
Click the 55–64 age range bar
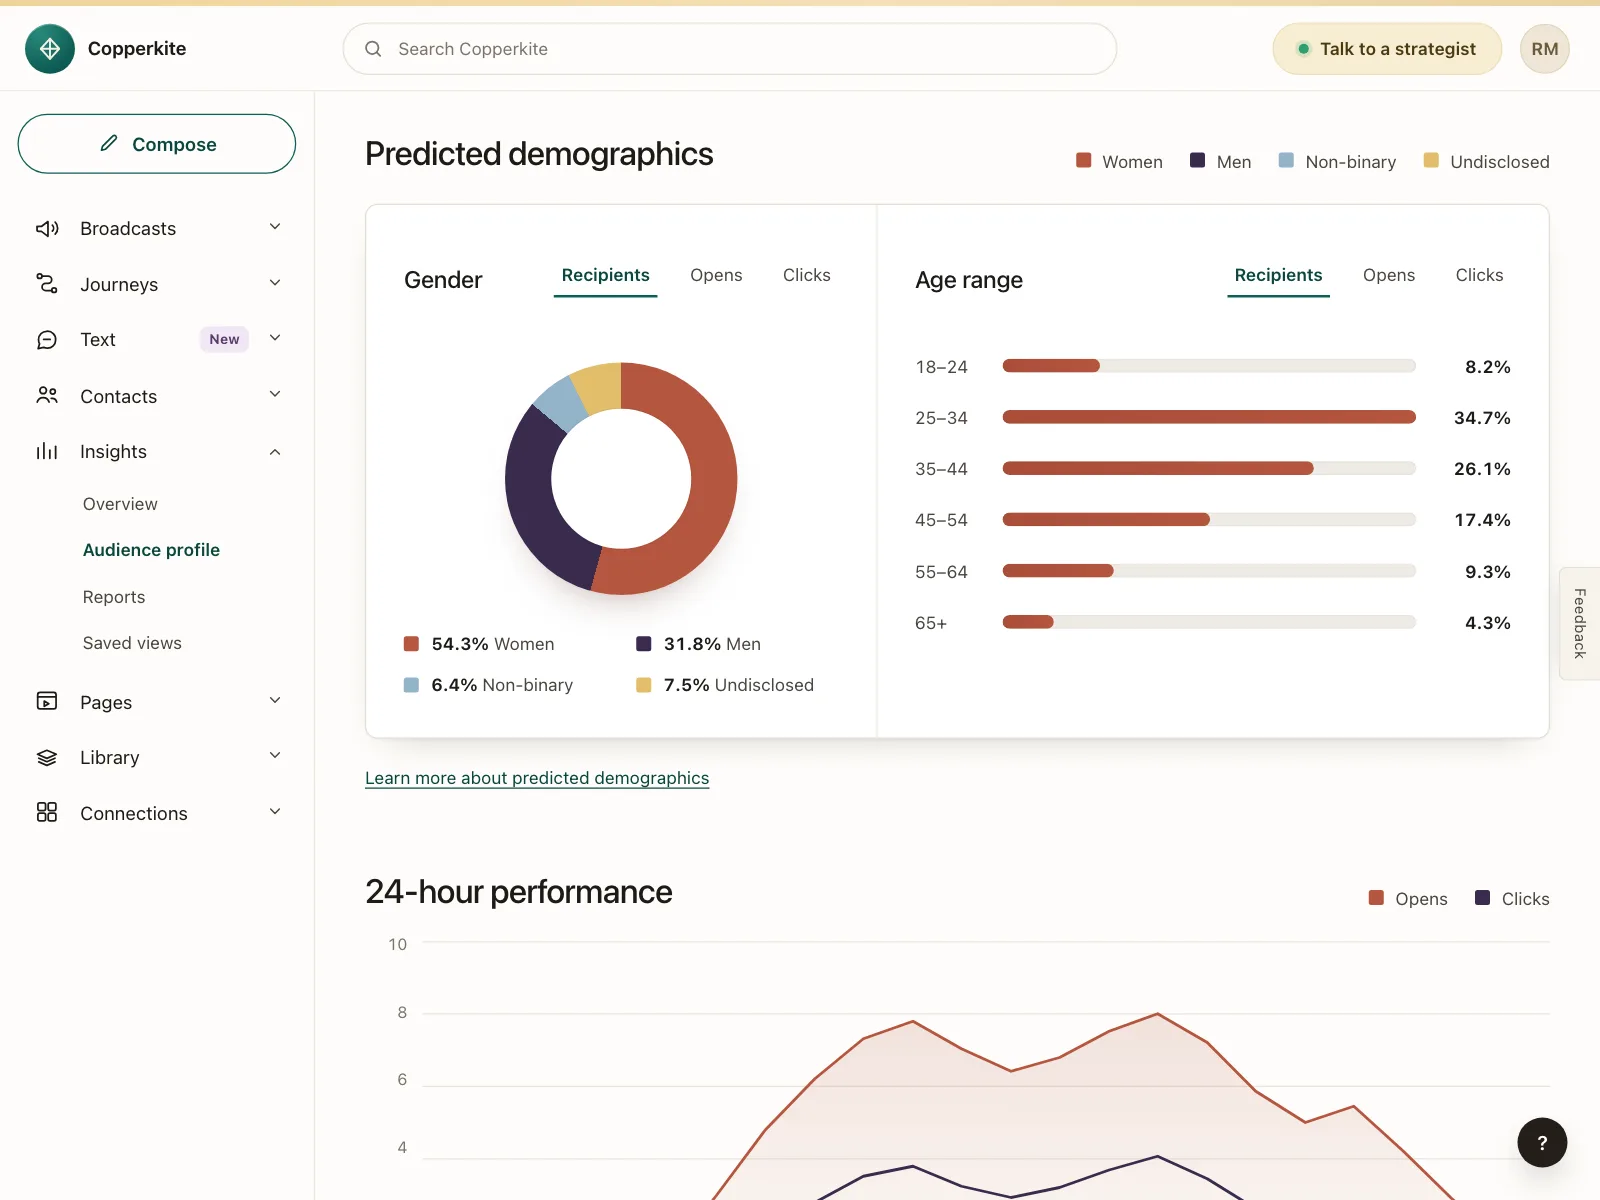click(x=1058, y=571)
